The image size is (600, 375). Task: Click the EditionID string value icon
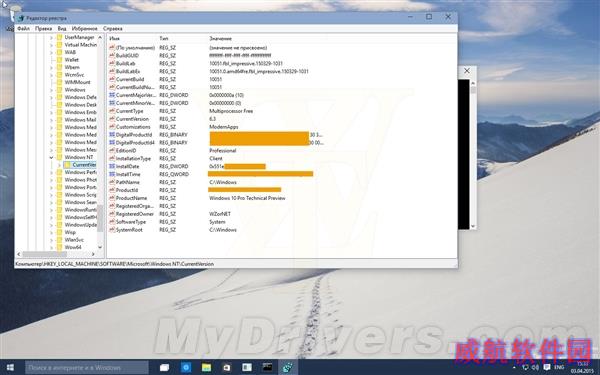[112, 150]
